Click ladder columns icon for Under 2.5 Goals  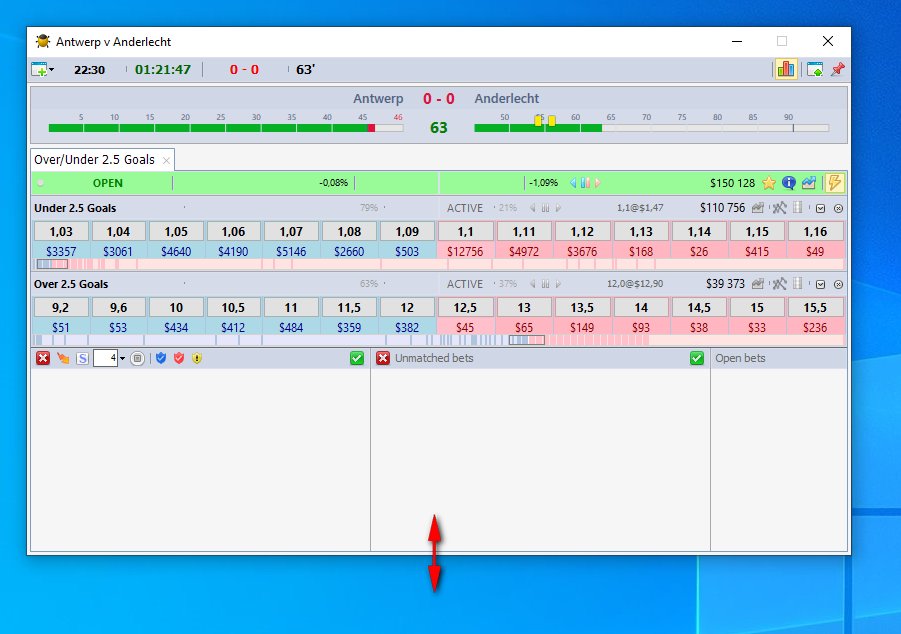tap(798, 208)
